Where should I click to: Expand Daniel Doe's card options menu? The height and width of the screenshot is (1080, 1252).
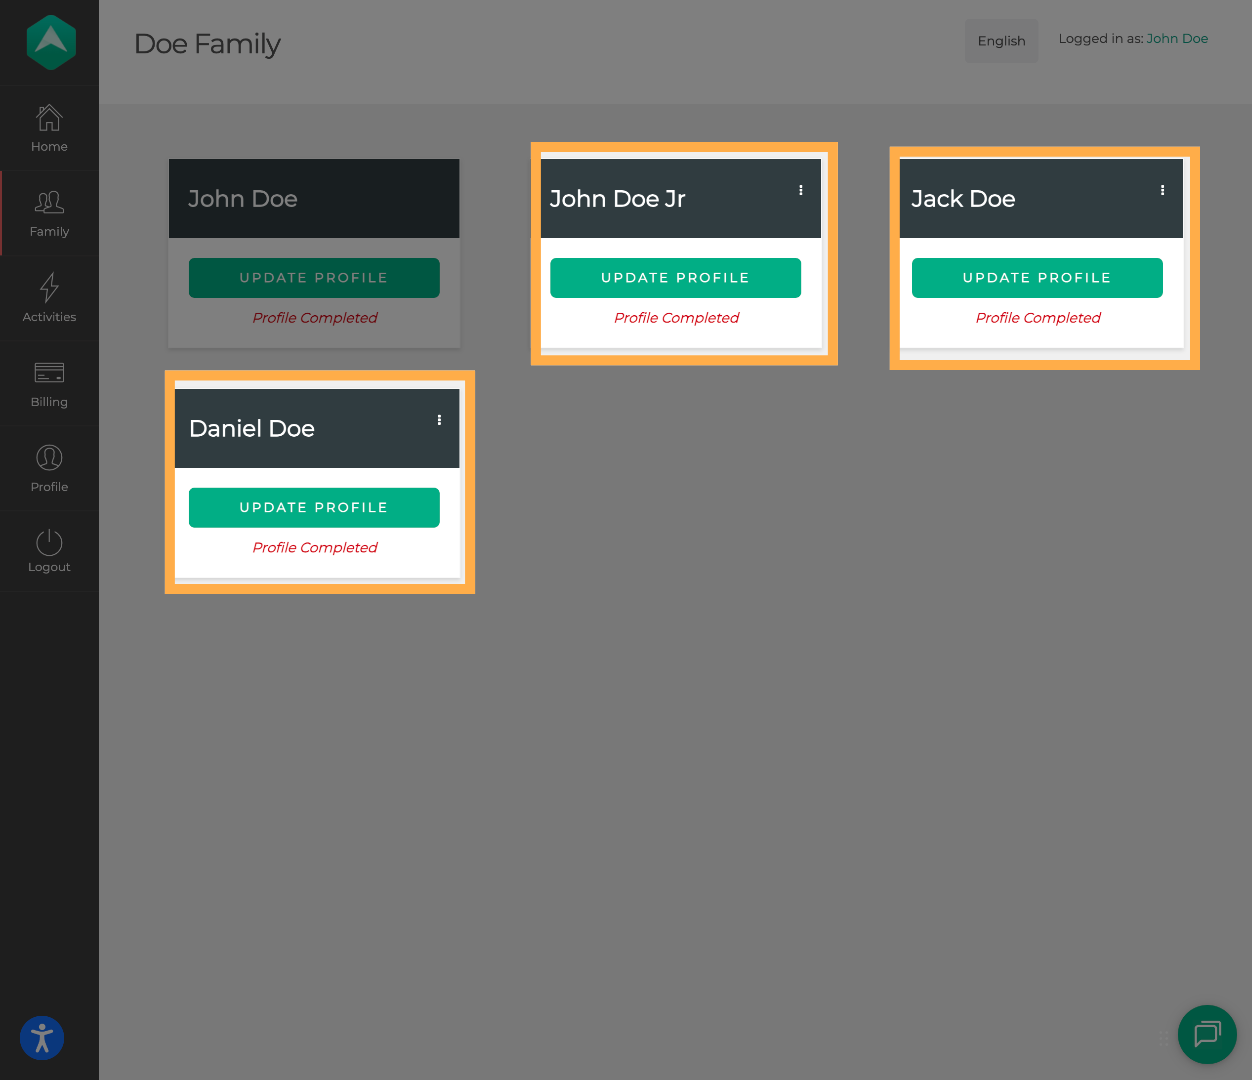[x=438, y=420]
